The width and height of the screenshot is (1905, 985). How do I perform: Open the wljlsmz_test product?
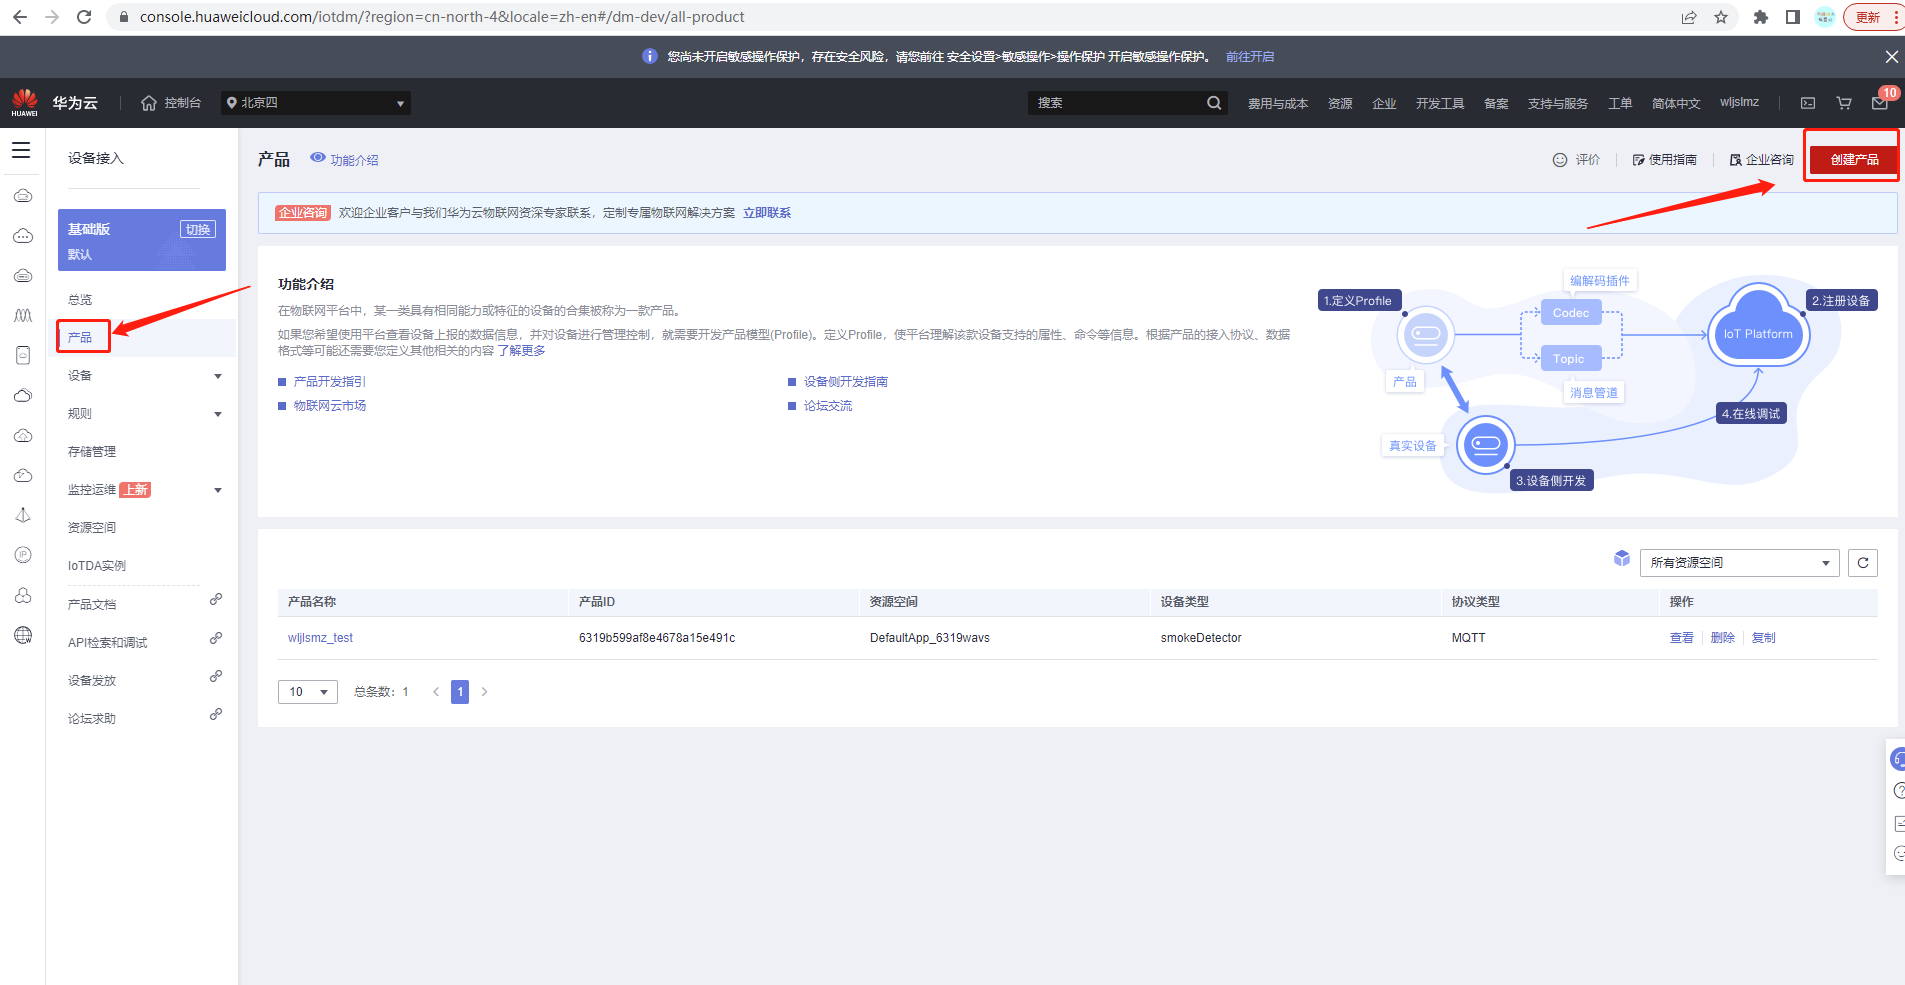pyautogui.click(x=320, y=638)
